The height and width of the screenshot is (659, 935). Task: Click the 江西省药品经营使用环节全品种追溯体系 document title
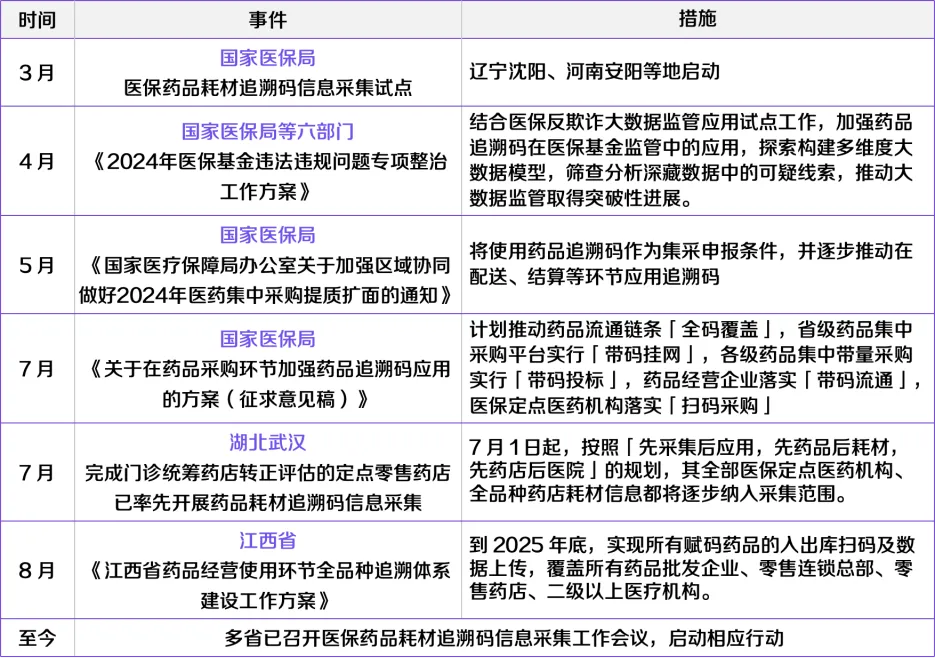coord(267,571)
